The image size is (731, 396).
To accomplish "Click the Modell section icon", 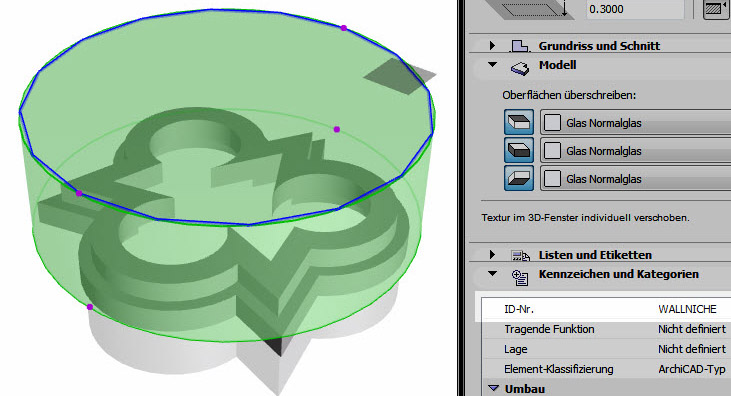I will (x=520, y=69).
